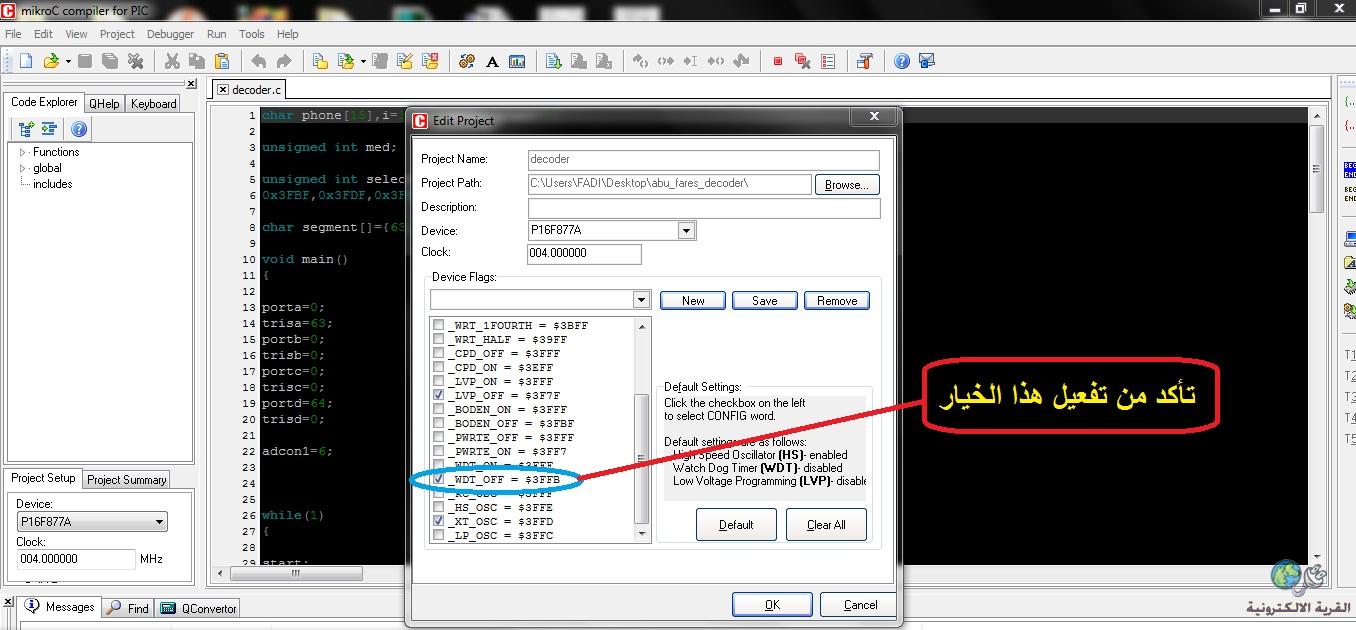Switch to the QHelp tab

[105, 103]
